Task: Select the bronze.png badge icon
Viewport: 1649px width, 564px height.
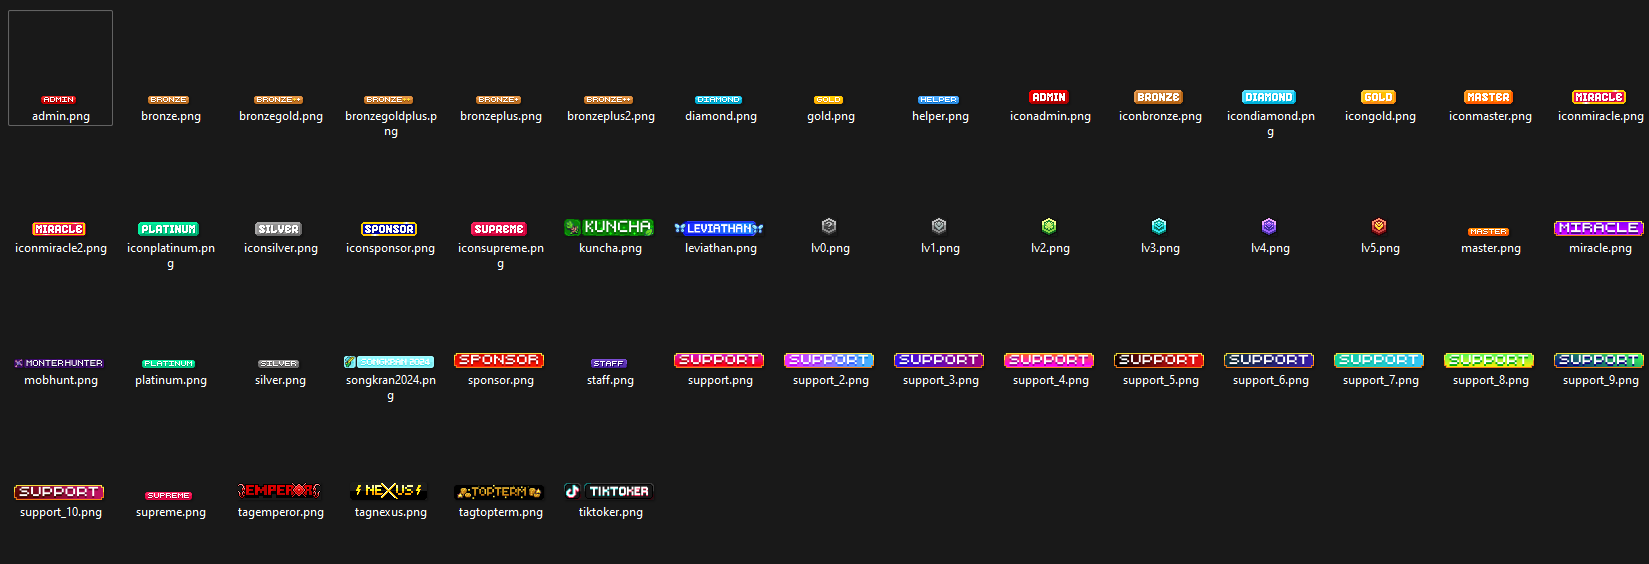Action: click(x=169, y=100)
